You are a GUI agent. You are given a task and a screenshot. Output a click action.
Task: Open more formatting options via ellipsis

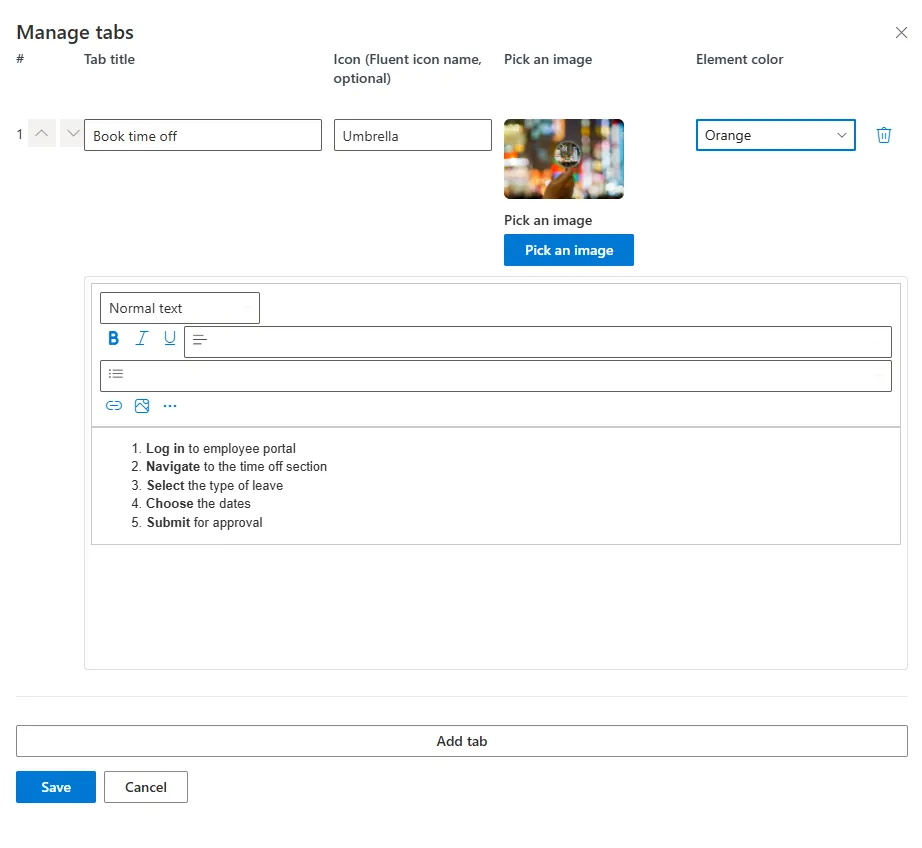[169, 405]
